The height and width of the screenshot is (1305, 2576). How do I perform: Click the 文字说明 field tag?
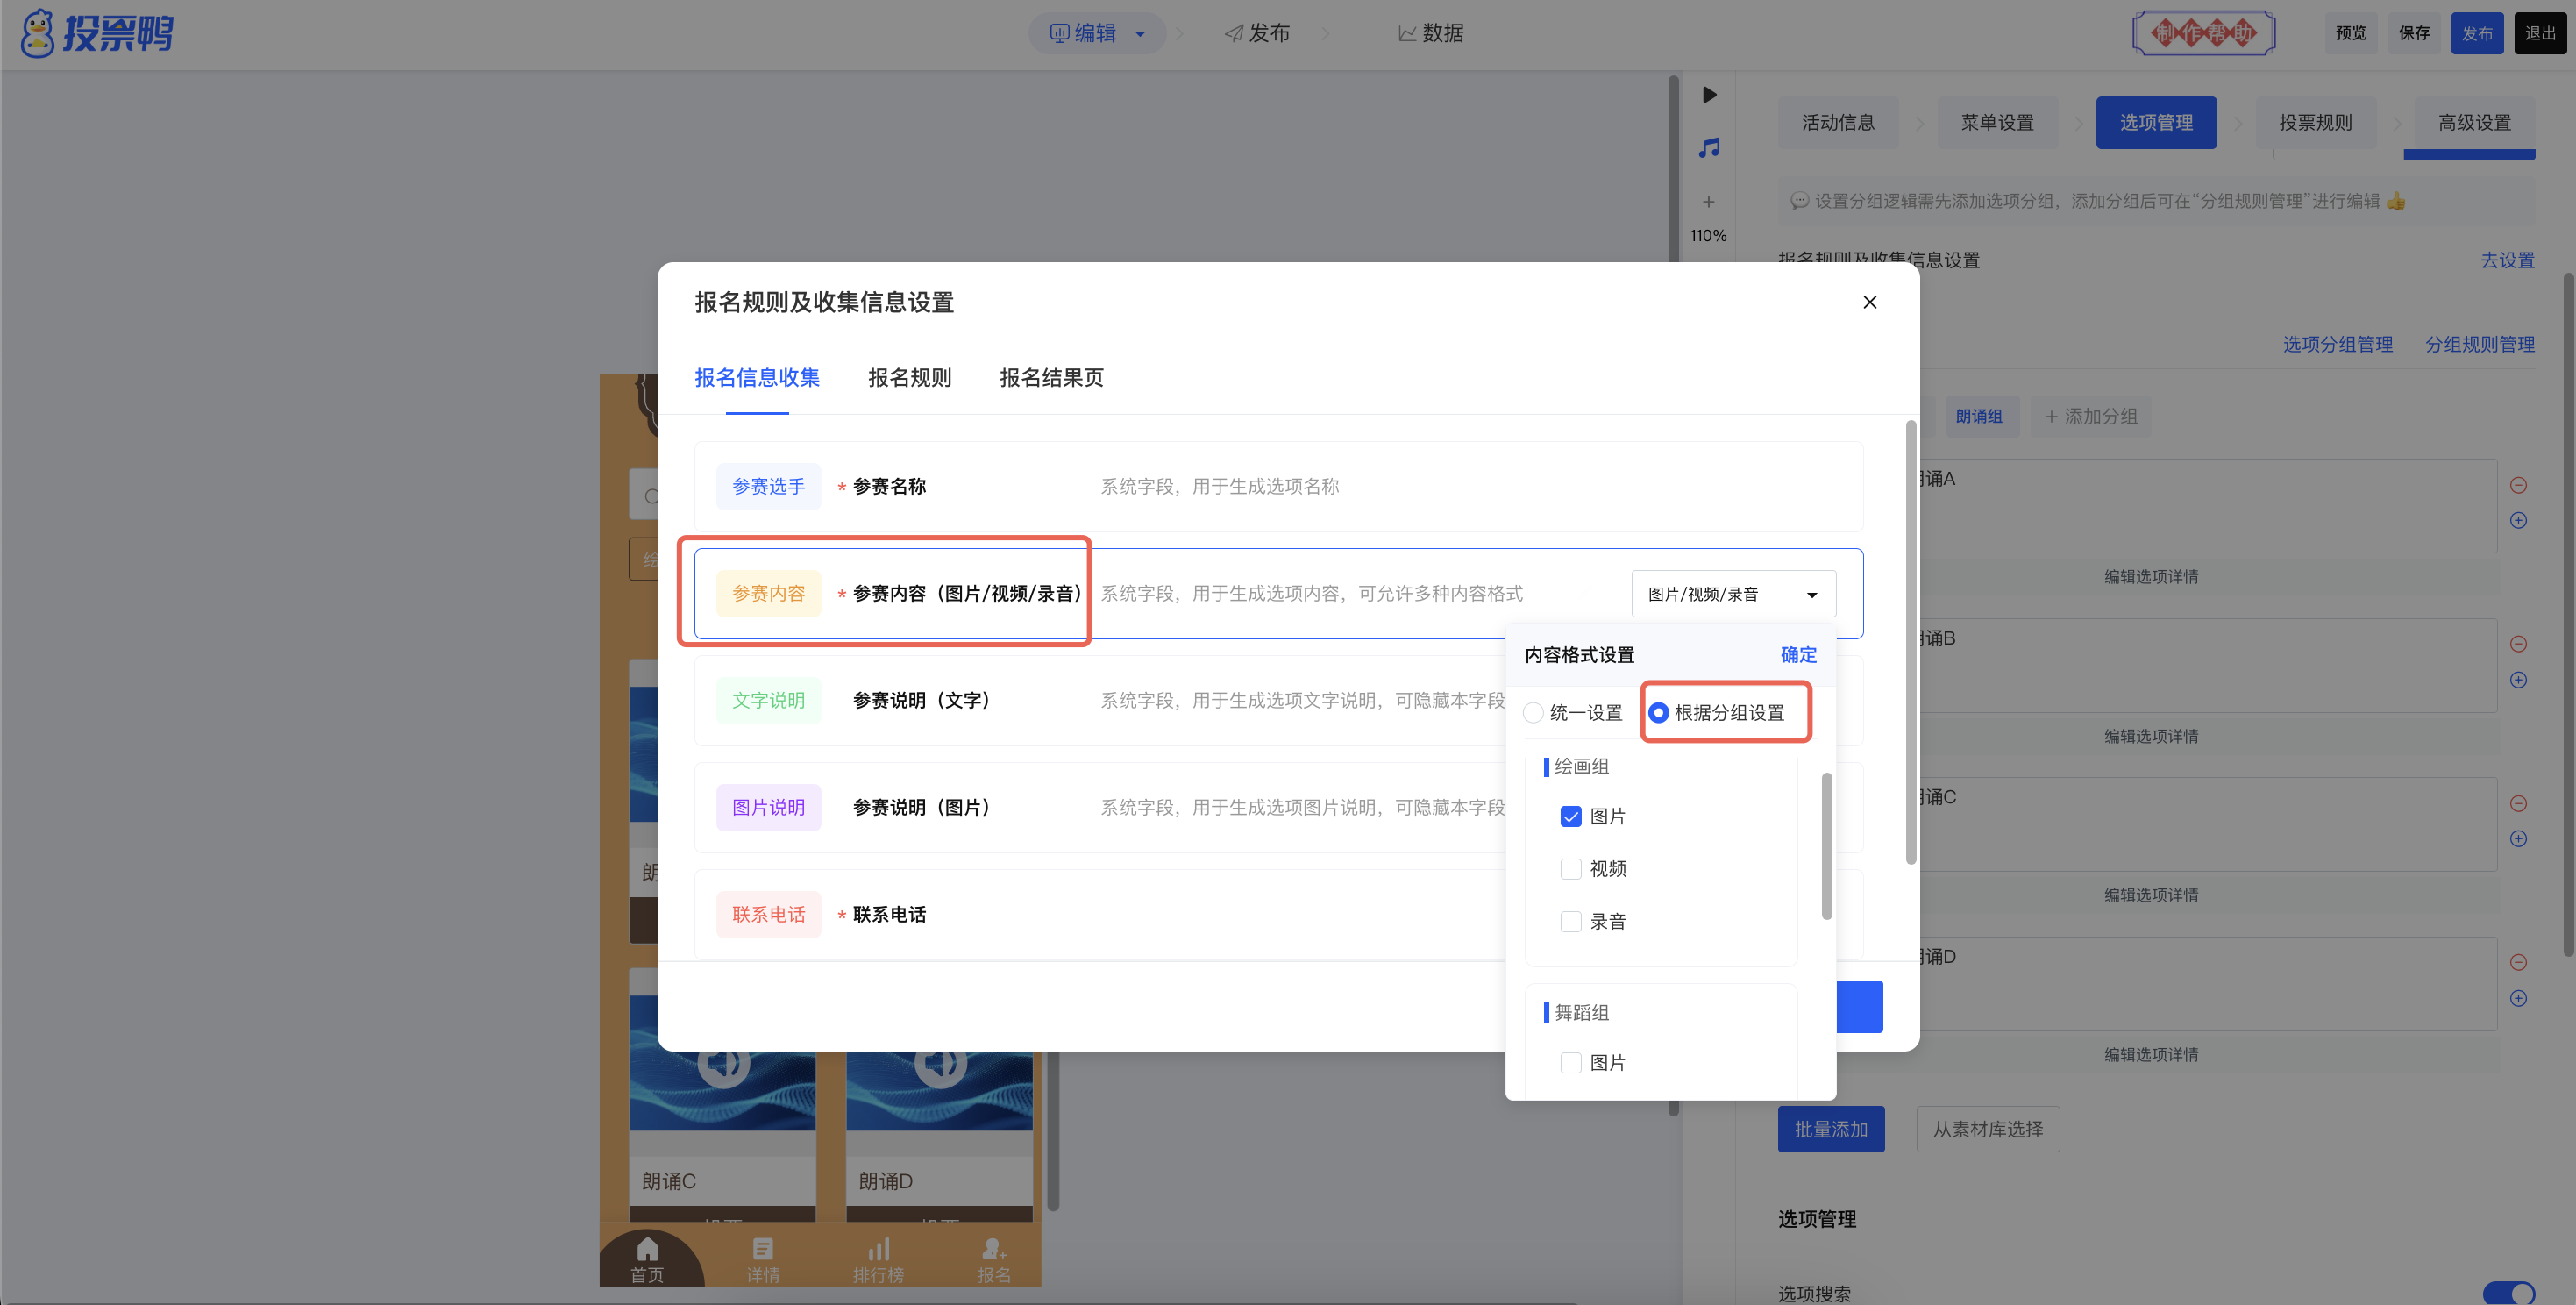768,701
